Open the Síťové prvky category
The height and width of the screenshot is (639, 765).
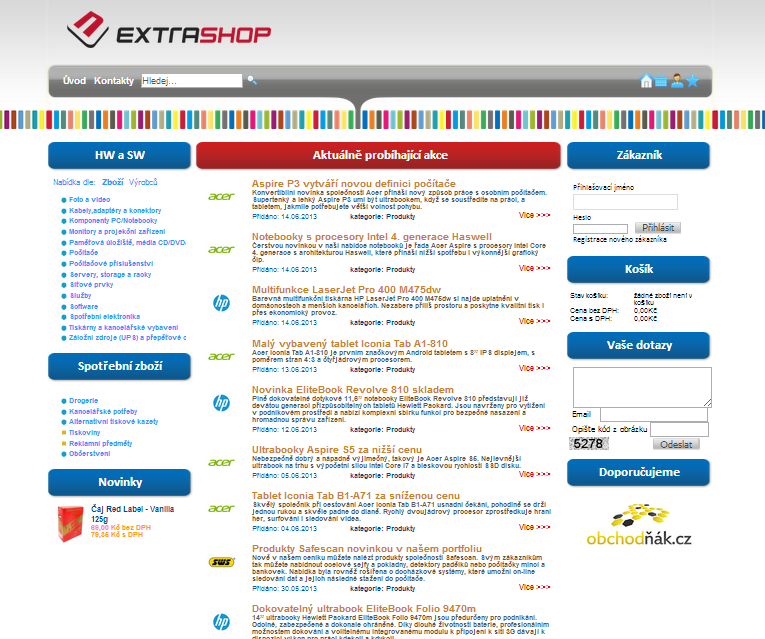coord(92,284)
